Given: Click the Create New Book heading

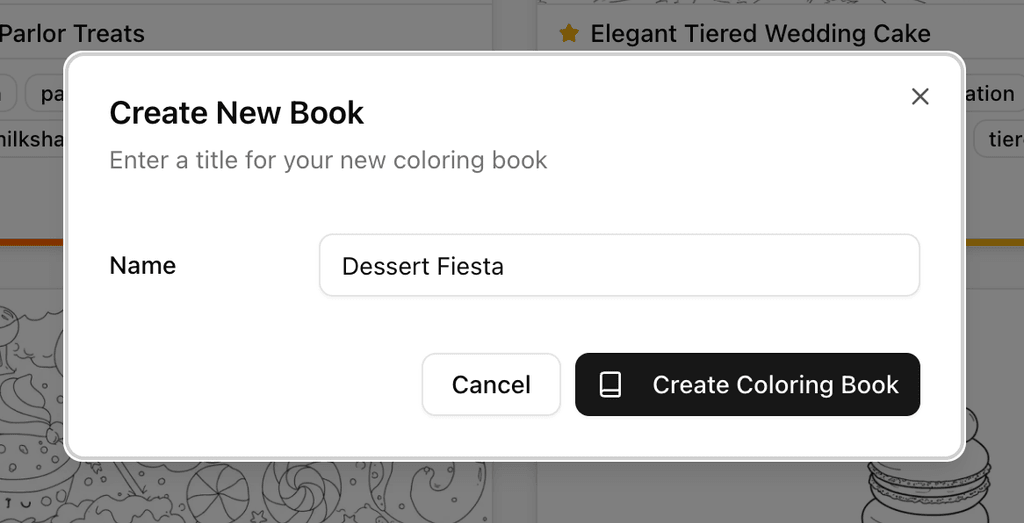Looking at the screenshot, I should [236, 113].
